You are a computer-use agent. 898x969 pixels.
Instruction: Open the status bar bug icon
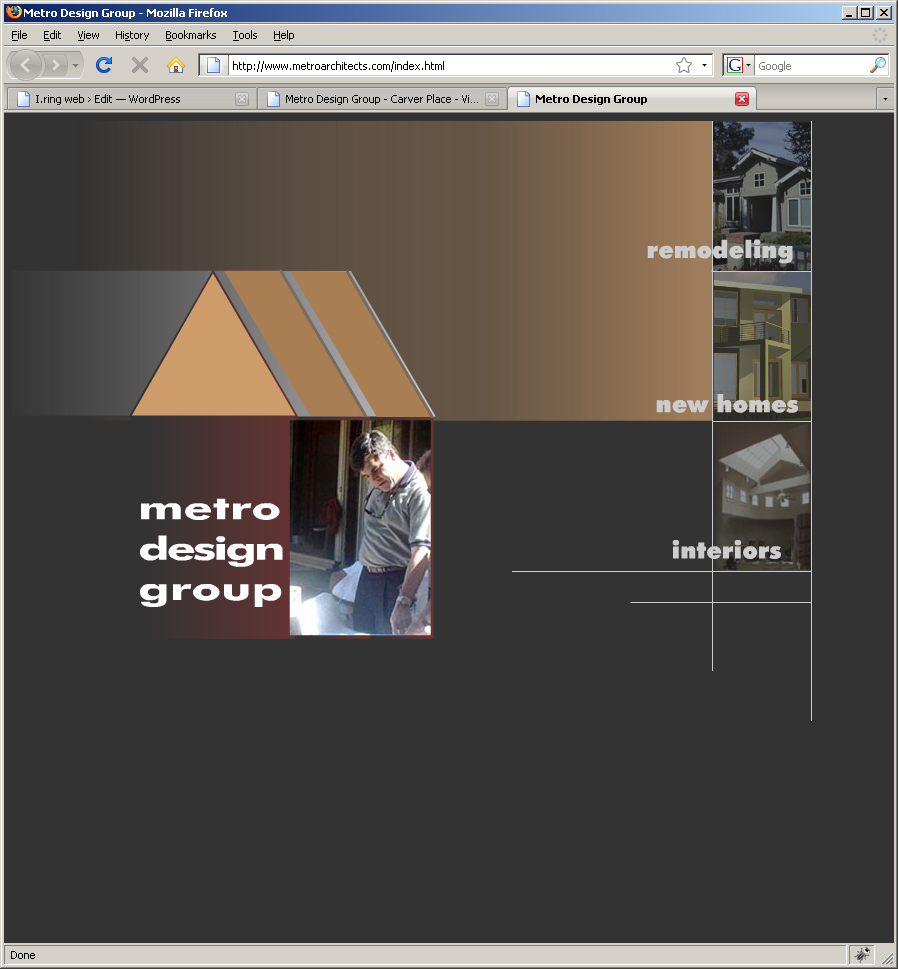click(862, 954)
